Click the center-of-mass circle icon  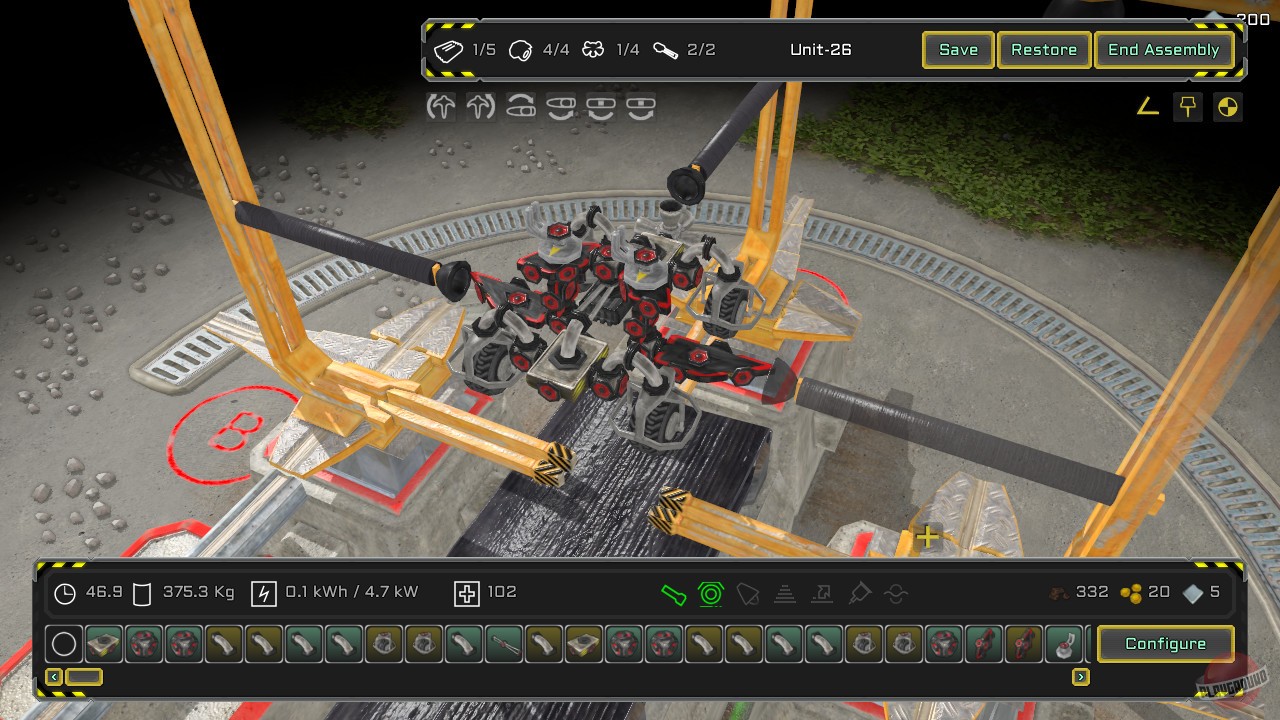[x=1227, y=106]
